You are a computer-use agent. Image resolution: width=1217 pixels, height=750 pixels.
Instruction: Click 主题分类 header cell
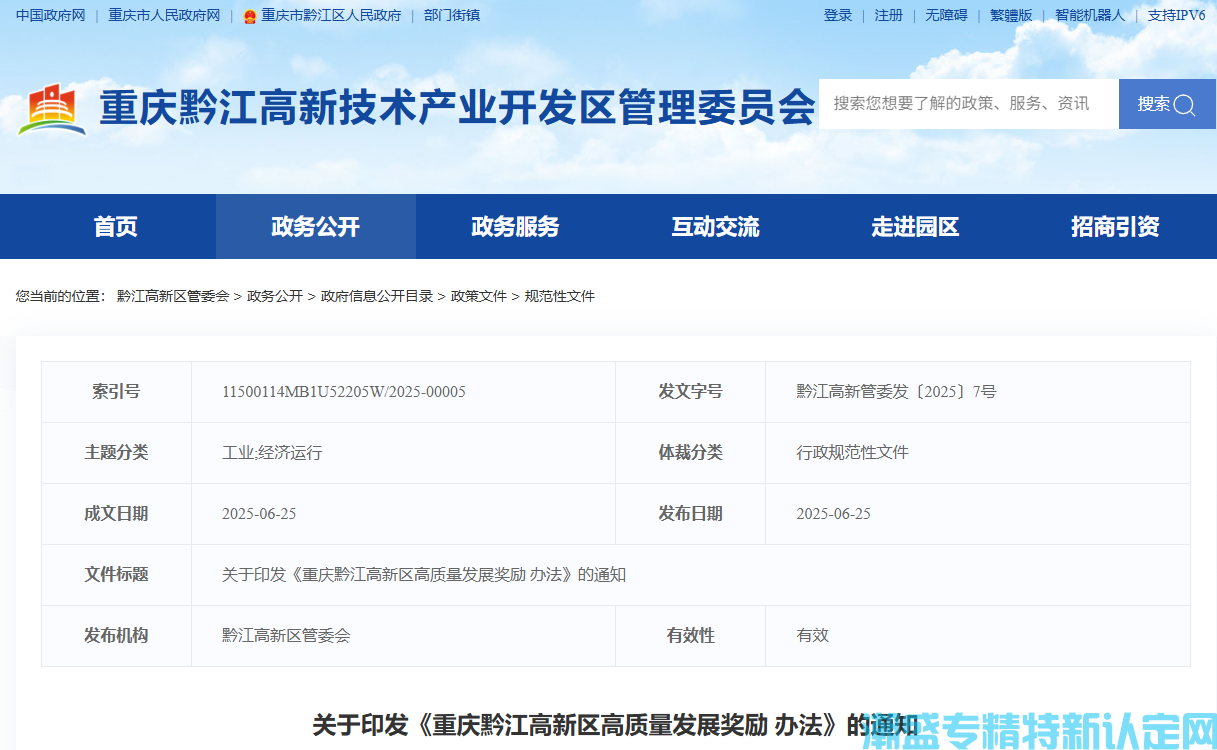tap(116, 453)
